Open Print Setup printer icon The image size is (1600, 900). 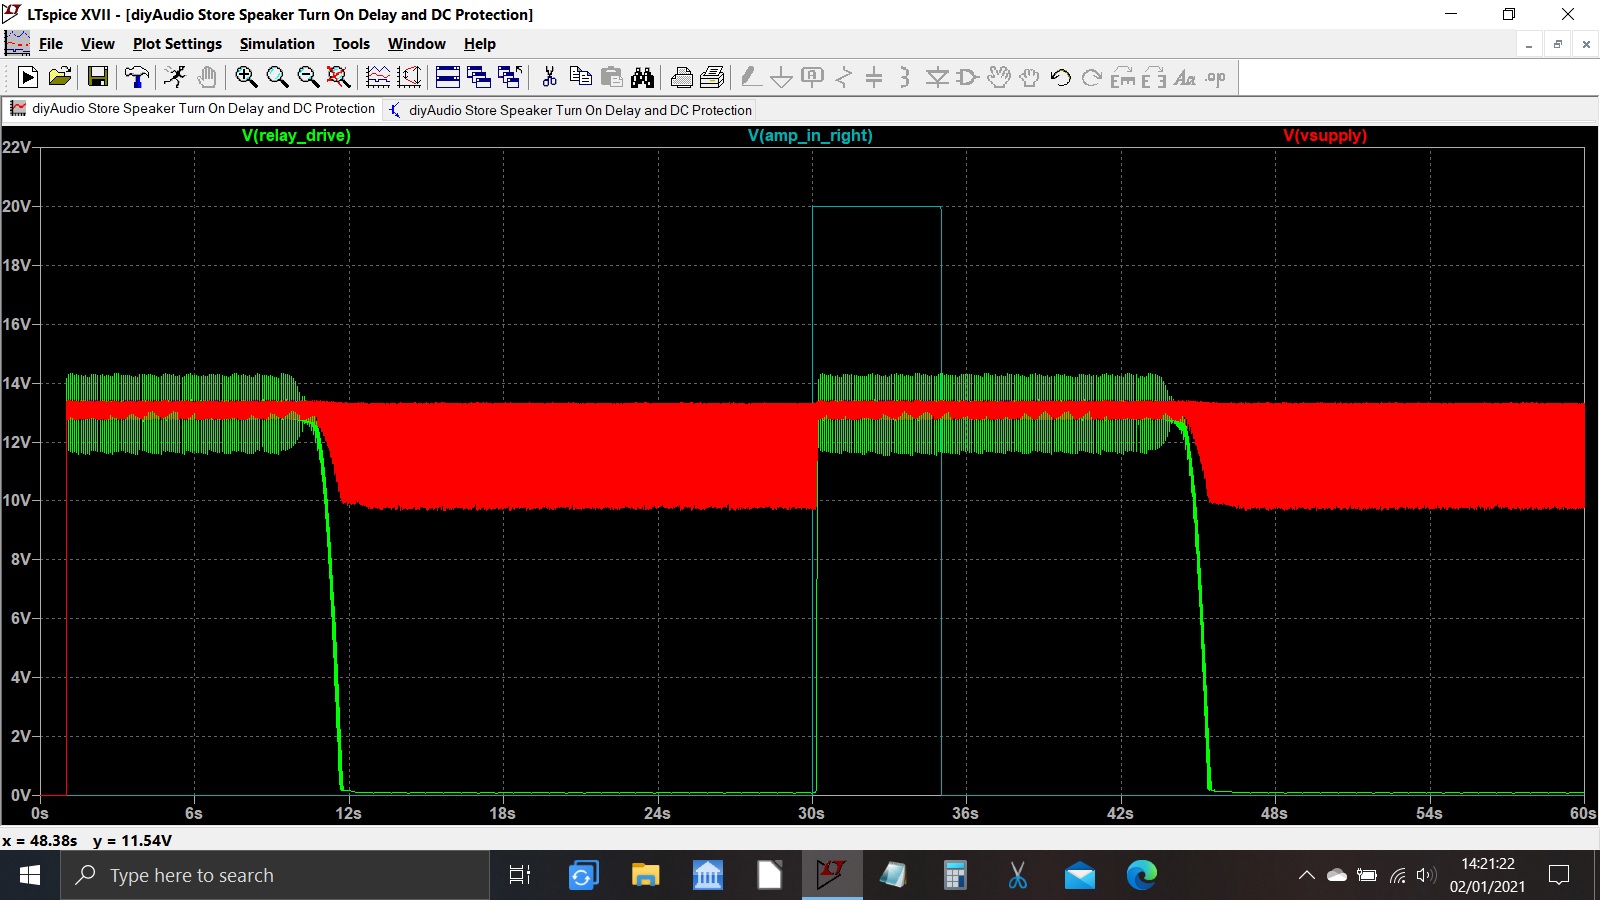pos(682,77)
